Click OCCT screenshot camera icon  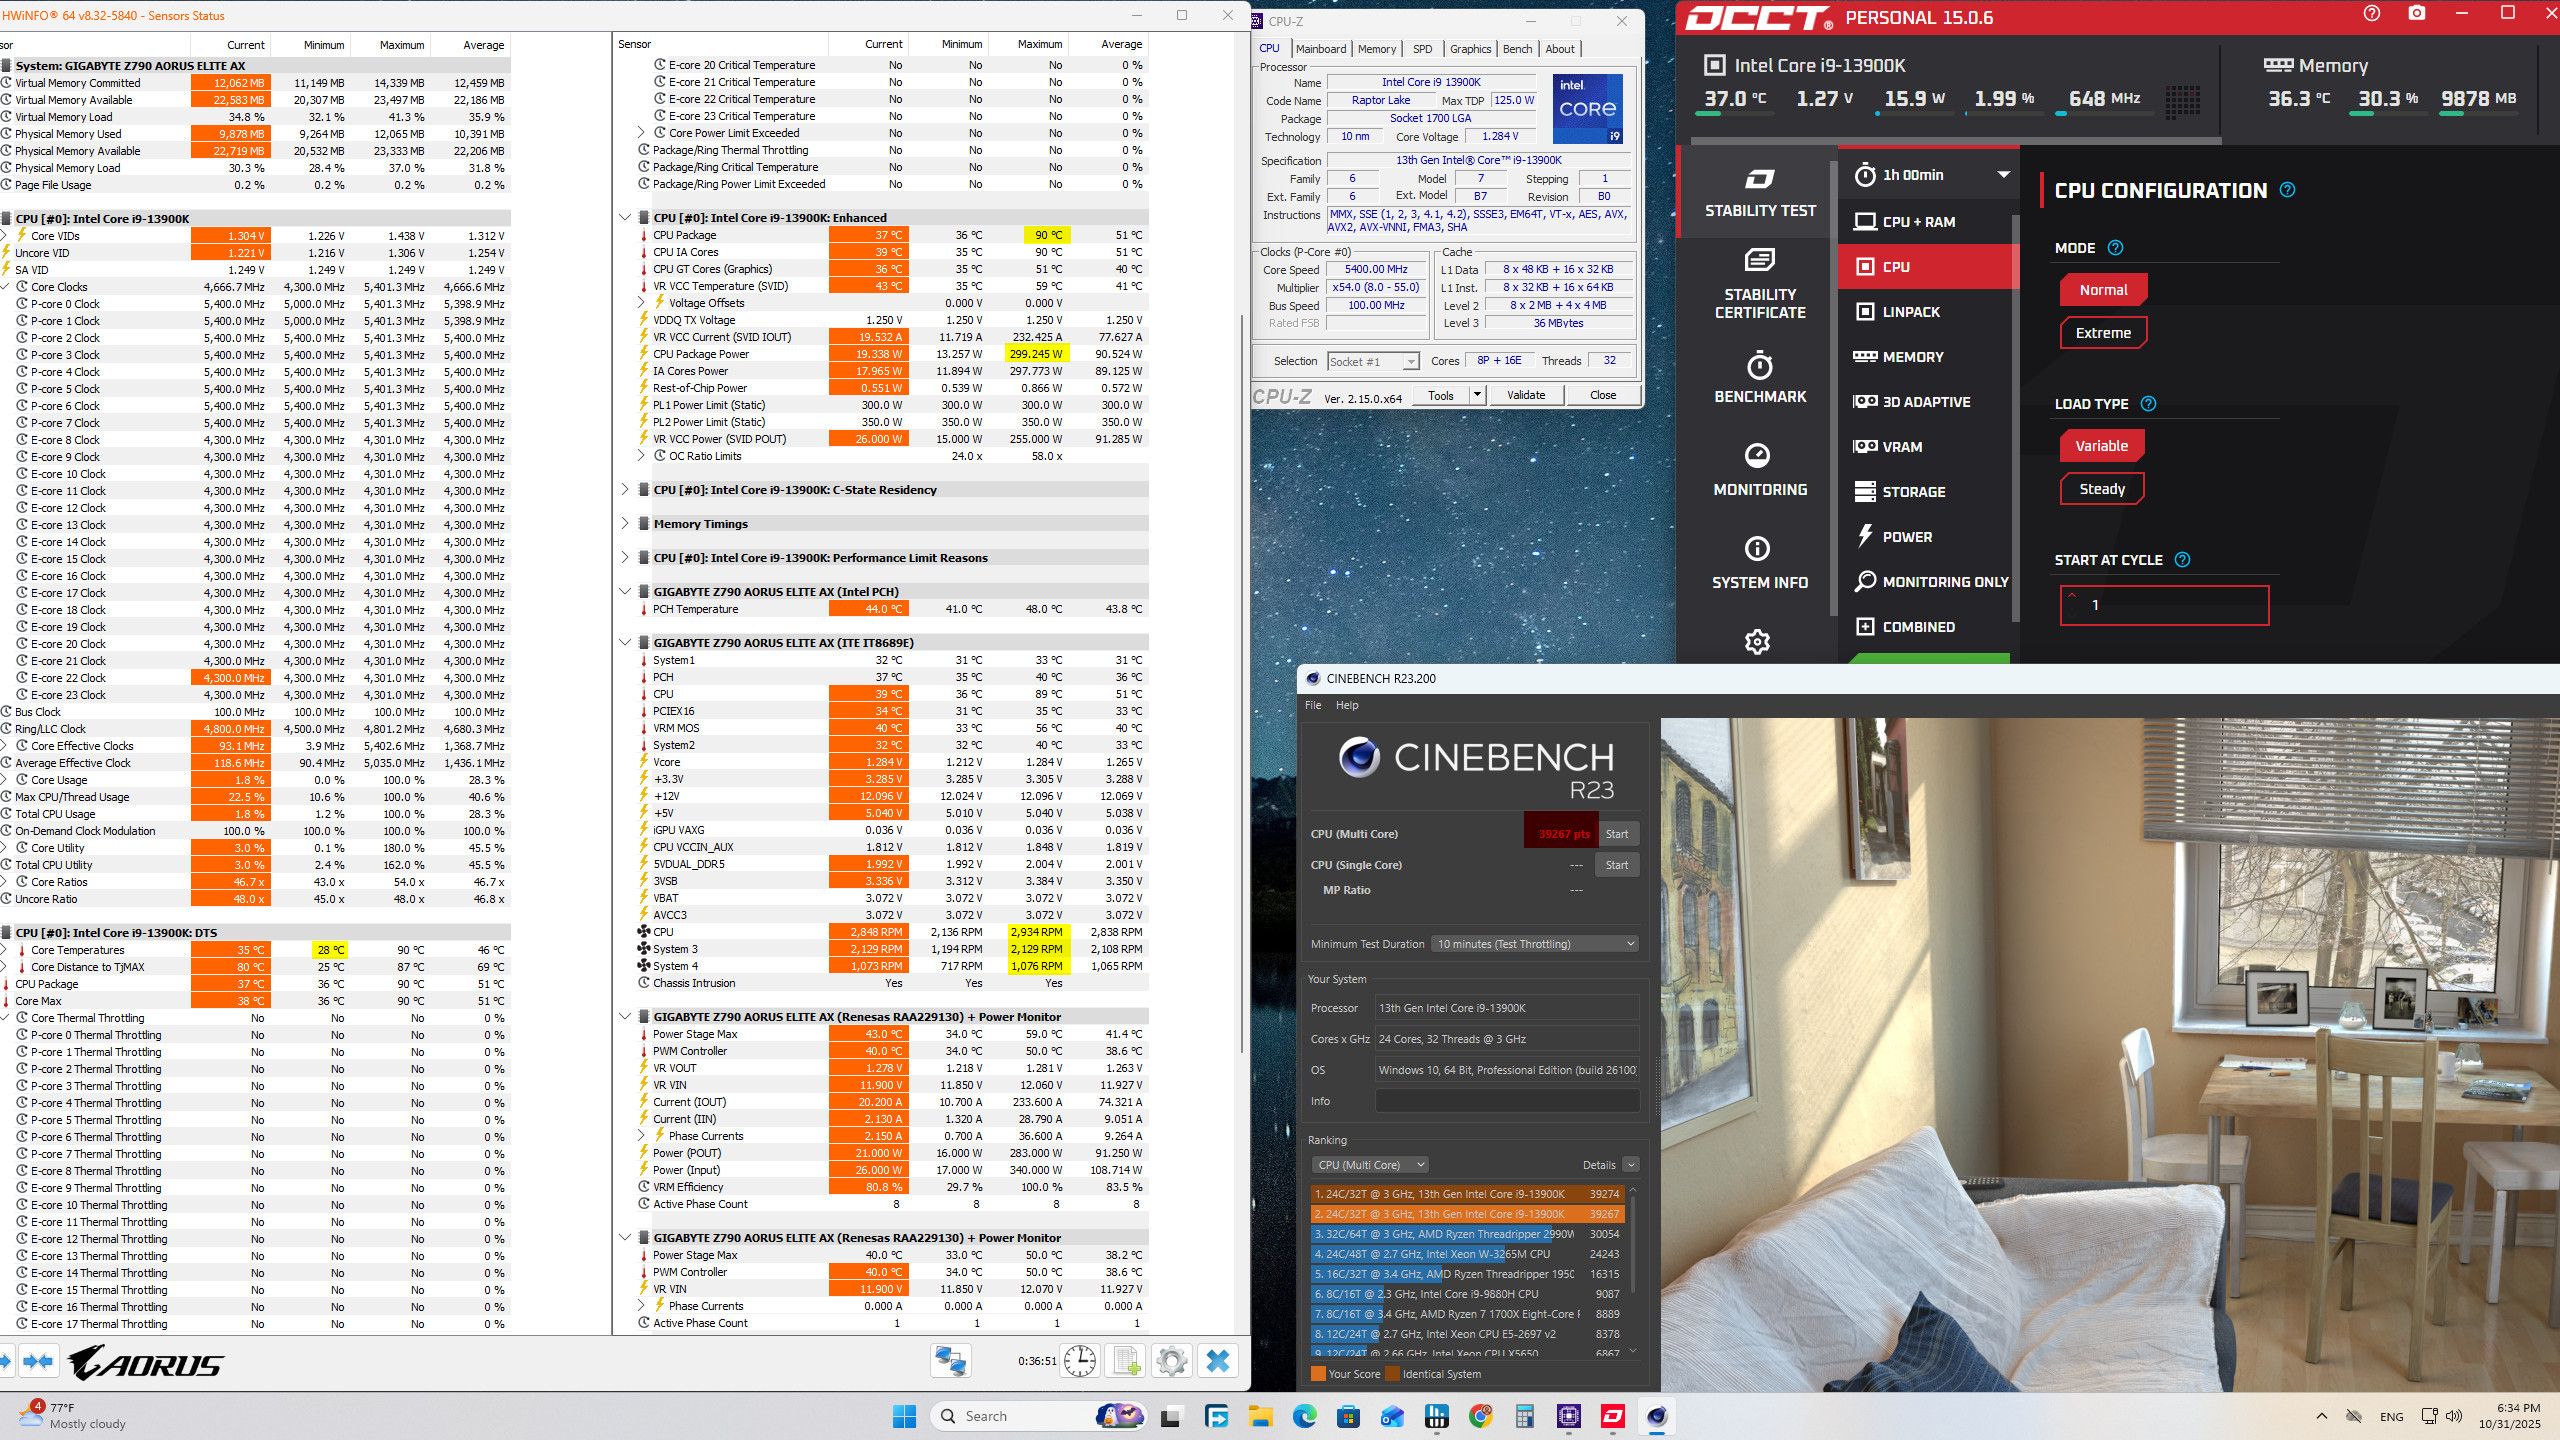2416,14
